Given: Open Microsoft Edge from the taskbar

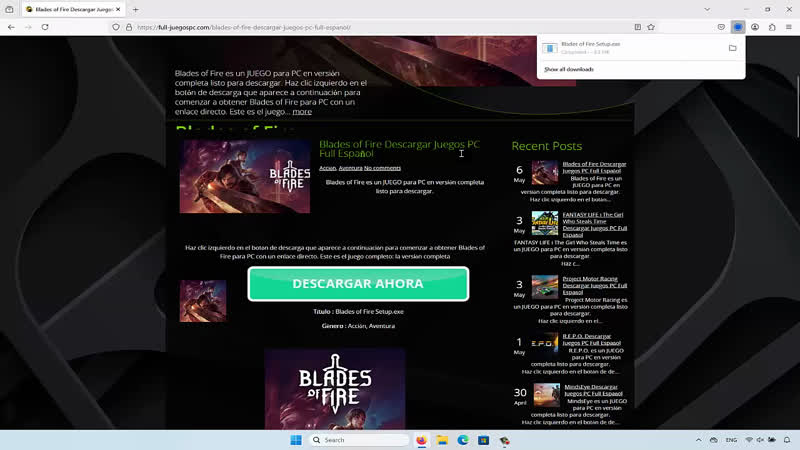Looking at the screenshot, I should 463,440.
